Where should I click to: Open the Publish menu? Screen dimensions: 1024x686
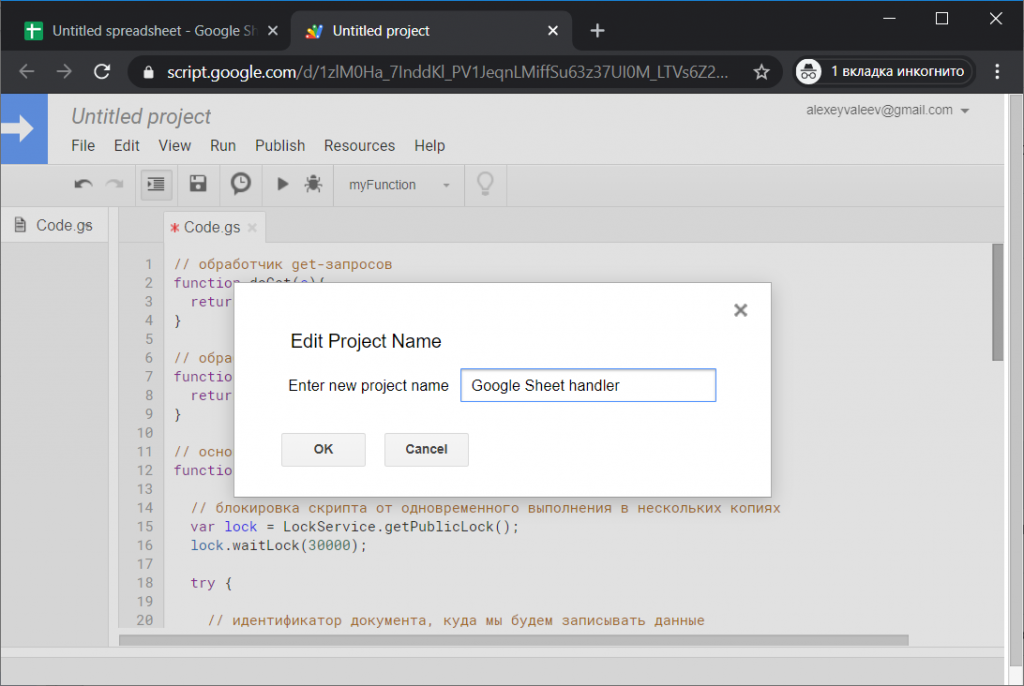point(280,145)
